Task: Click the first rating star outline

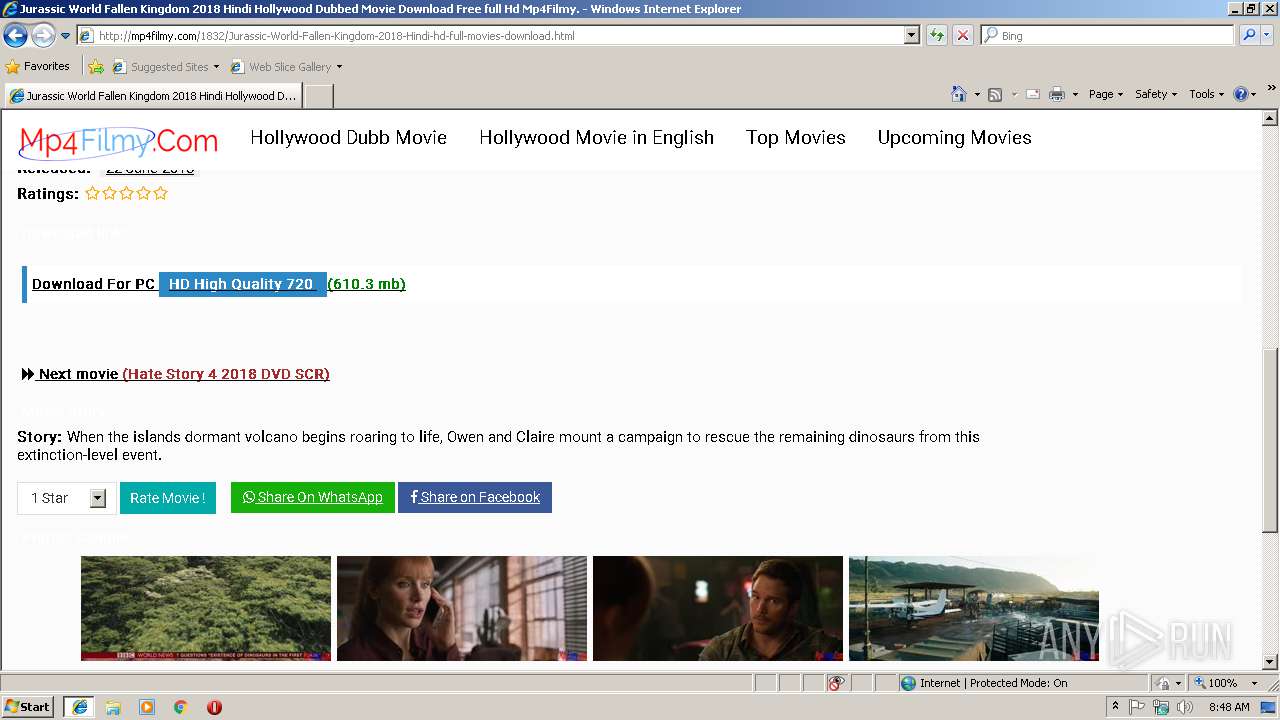Action: click(92, 193)
